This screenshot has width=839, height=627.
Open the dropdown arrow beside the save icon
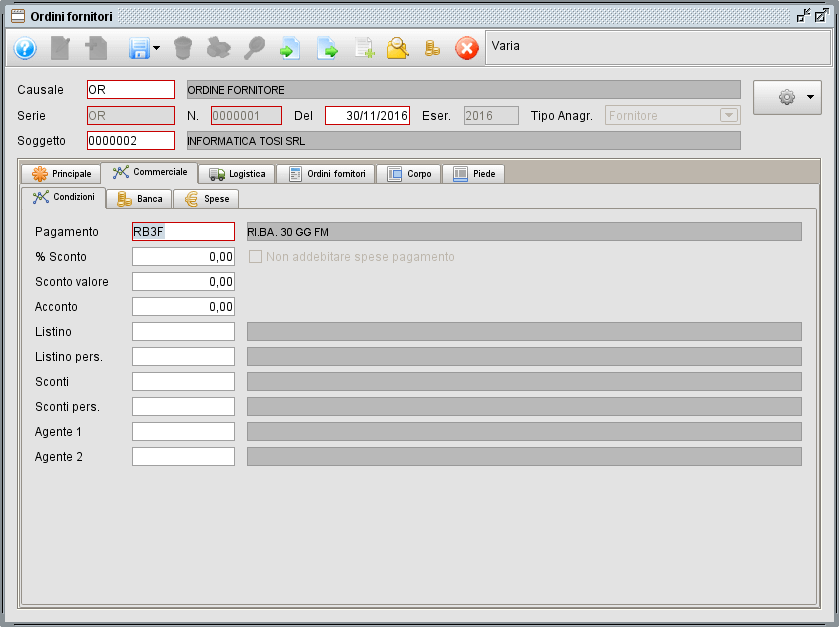(x=157, y=48)
